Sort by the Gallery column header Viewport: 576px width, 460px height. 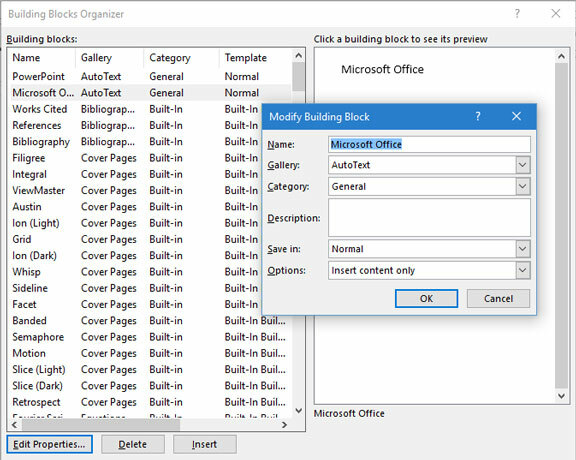pyautogui.click(x=109, y=58)
